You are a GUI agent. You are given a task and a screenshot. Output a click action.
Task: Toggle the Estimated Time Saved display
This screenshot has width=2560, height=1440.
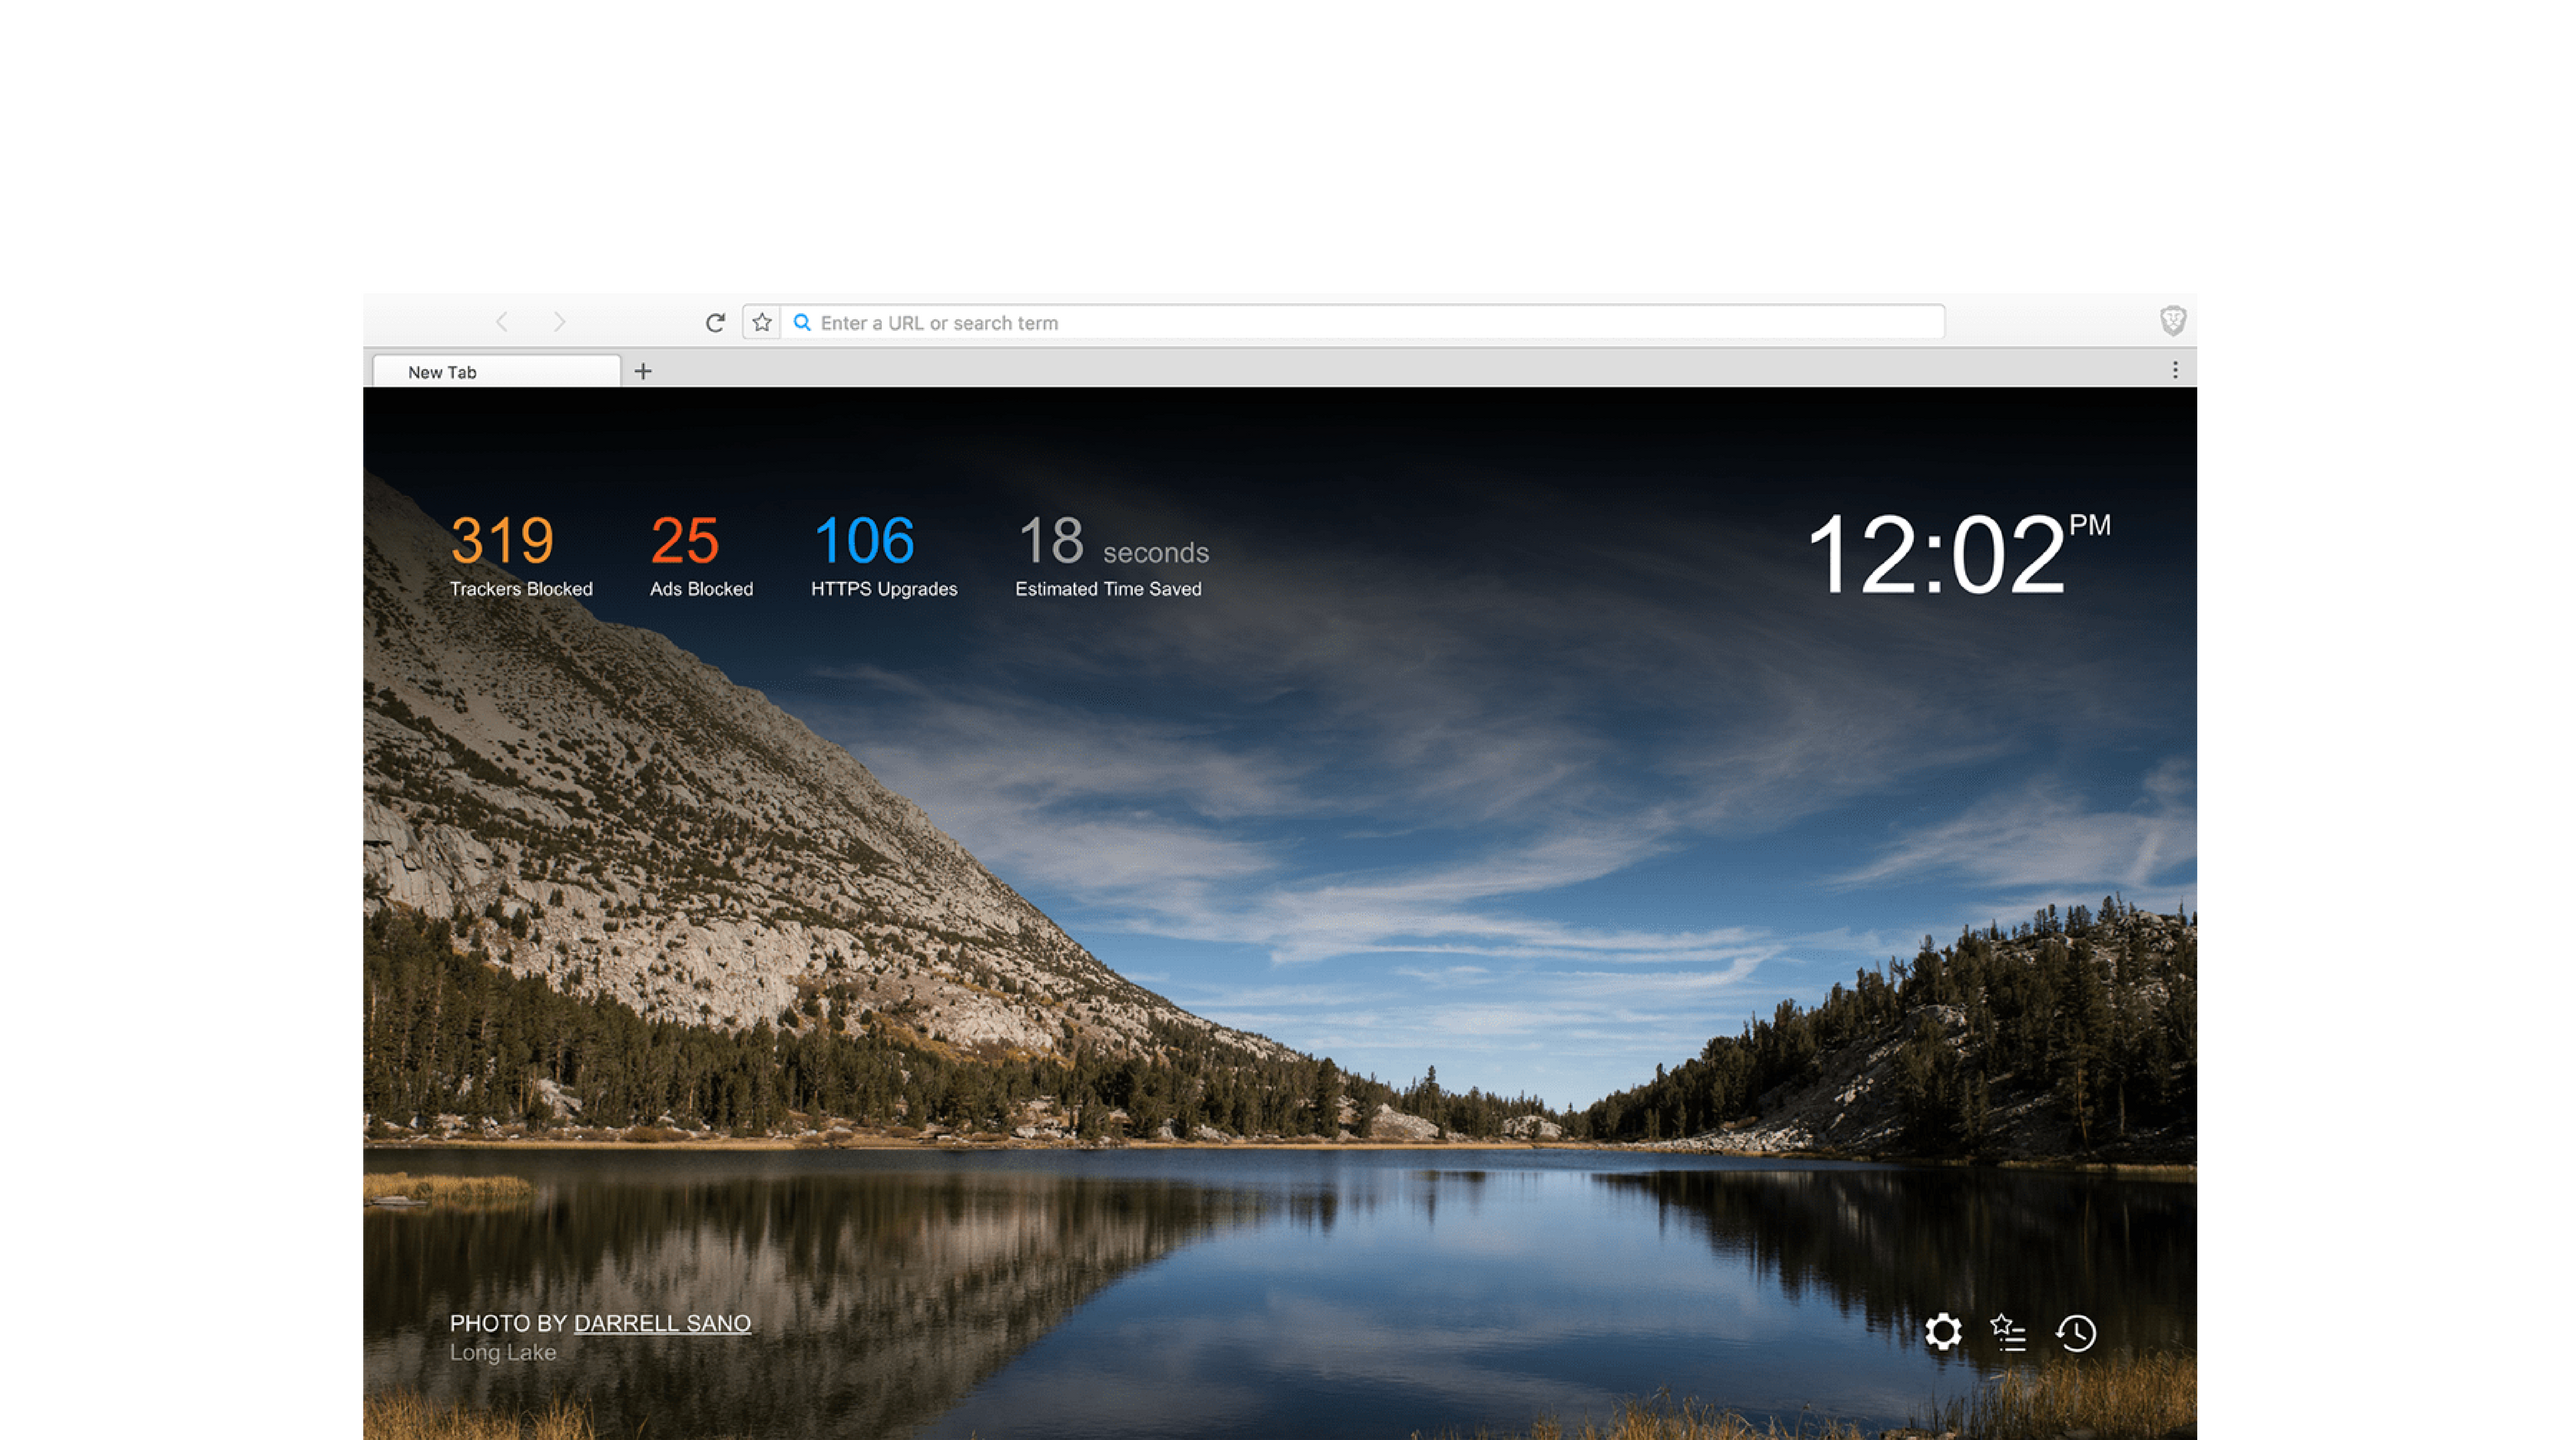point(1108,554)
